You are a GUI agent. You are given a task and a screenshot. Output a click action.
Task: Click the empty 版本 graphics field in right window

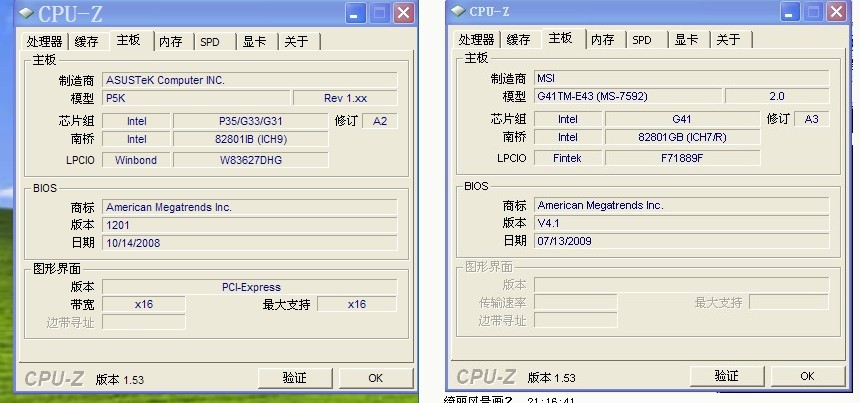click(x=682, y=285)
